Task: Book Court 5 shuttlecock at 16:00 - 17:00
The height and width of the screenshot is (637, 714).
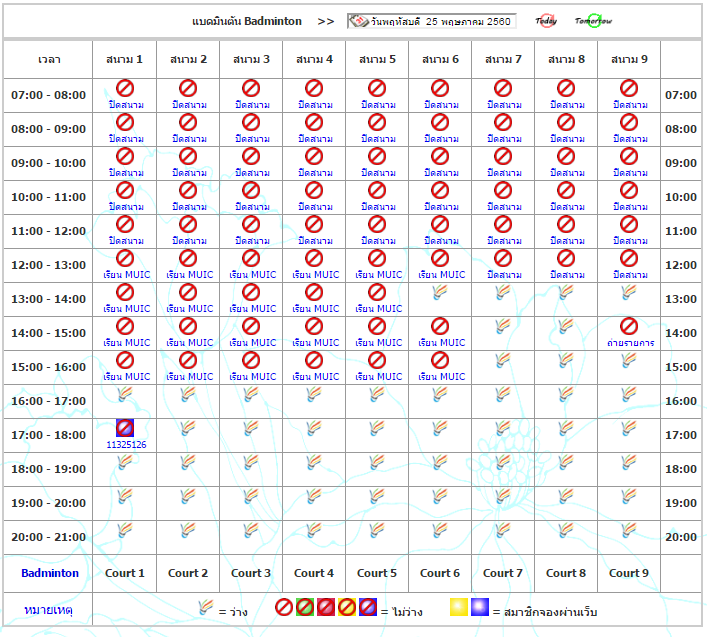Action: click(377, 394)
